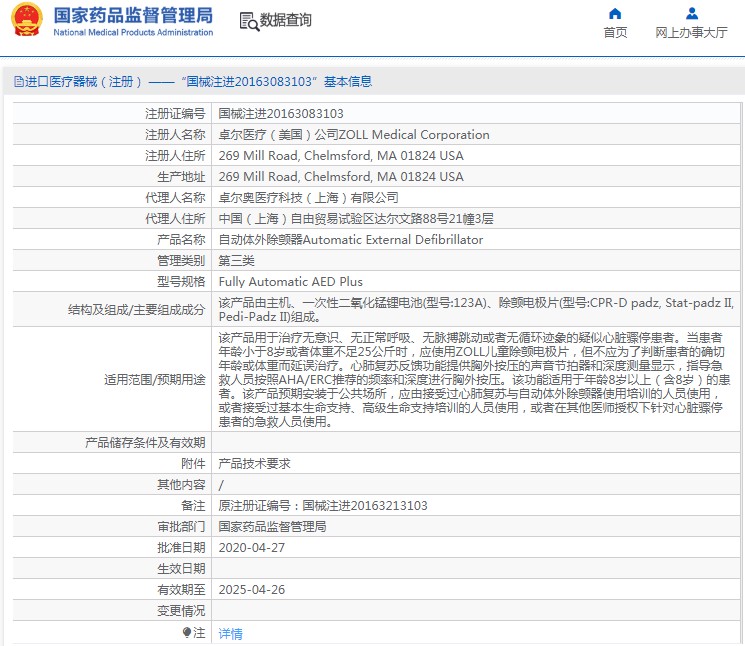Select the Fully Automatic AED Plus model
The width and height of the screenshot is (745, 646).
tap(290, 282)
